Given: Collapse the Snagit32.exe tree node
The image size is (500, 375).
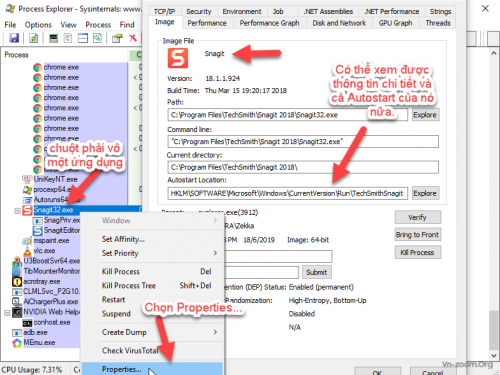Looking at the screenshot, I should [17, 211].
